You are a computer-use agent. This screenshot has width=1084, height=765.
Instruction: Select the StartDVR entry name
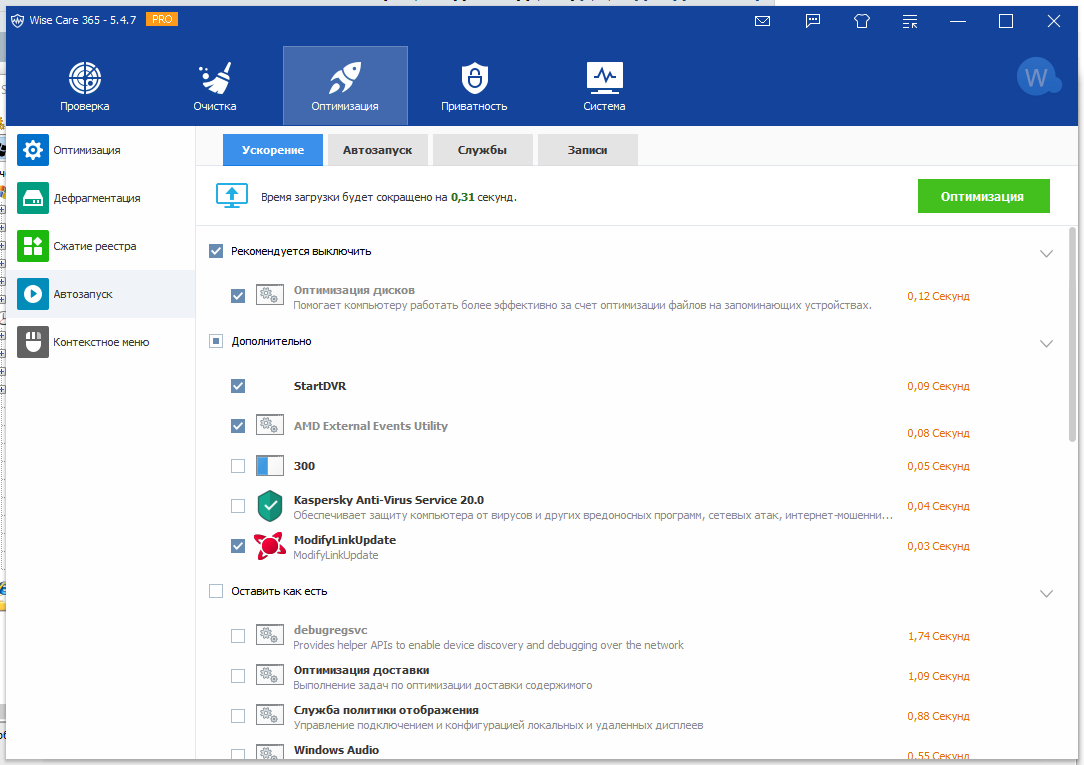coord(319,386)
